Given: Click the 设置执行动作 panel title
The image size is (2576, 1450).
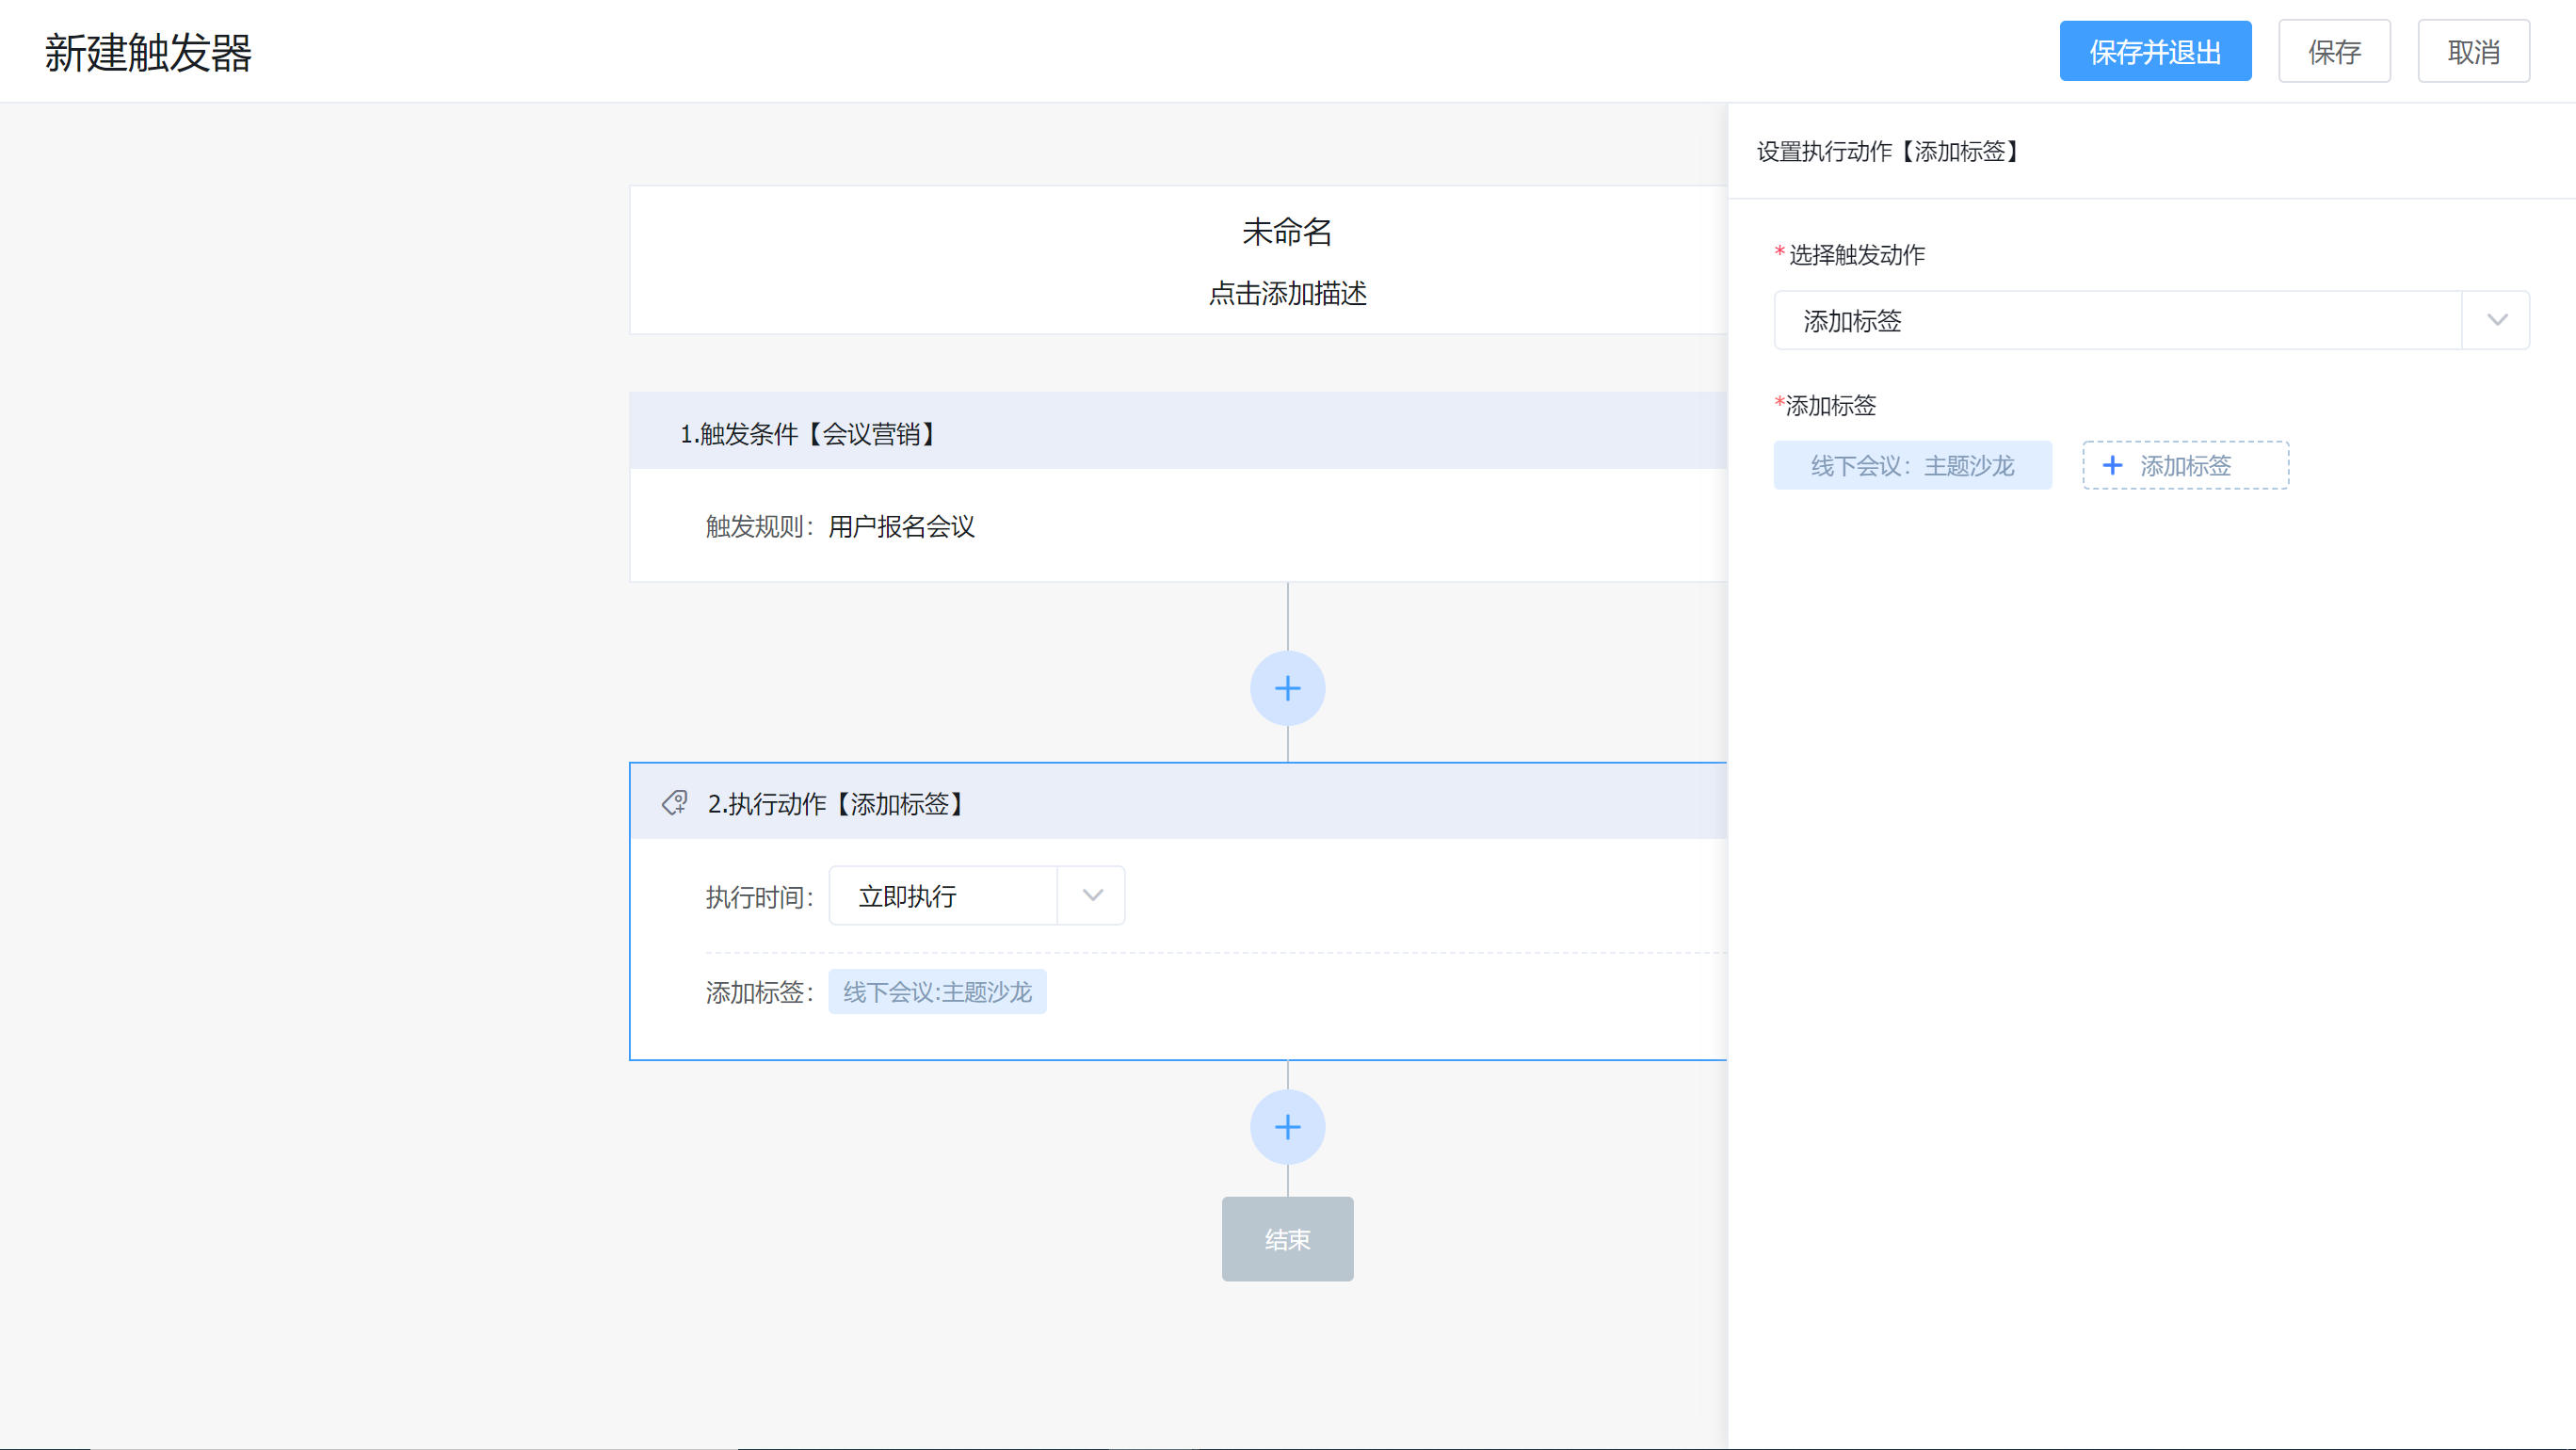Looking at the screenshot, I should tap(1889, 151).
